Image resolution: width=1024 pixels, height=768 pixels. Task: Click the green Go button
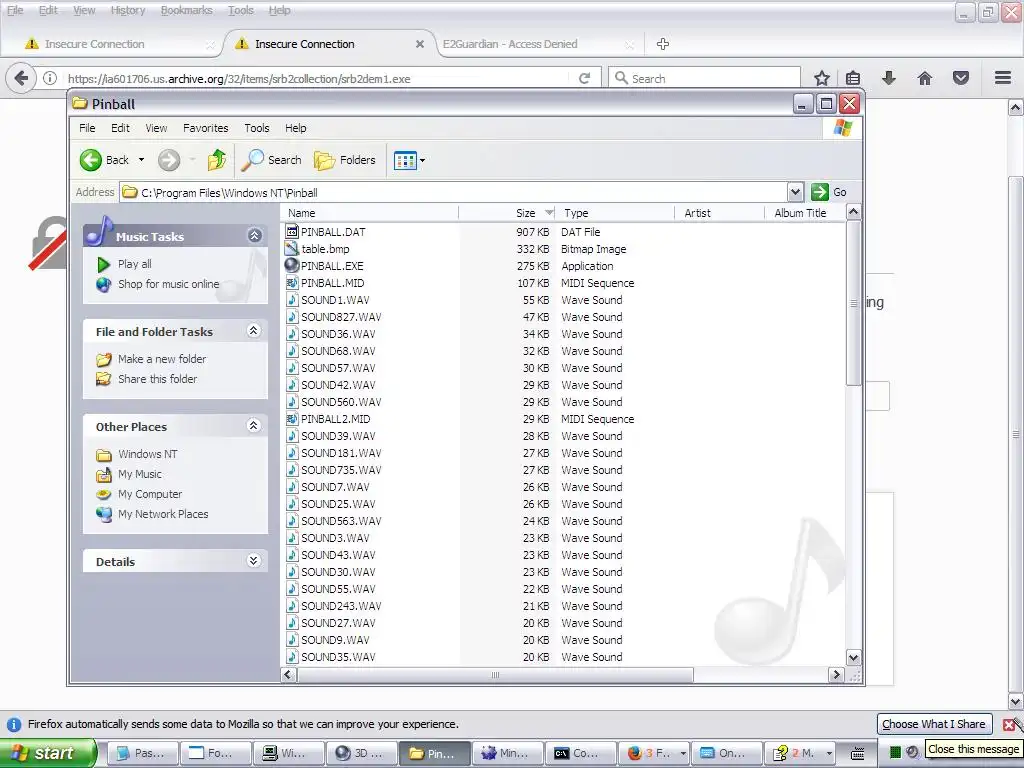(829, 192)
